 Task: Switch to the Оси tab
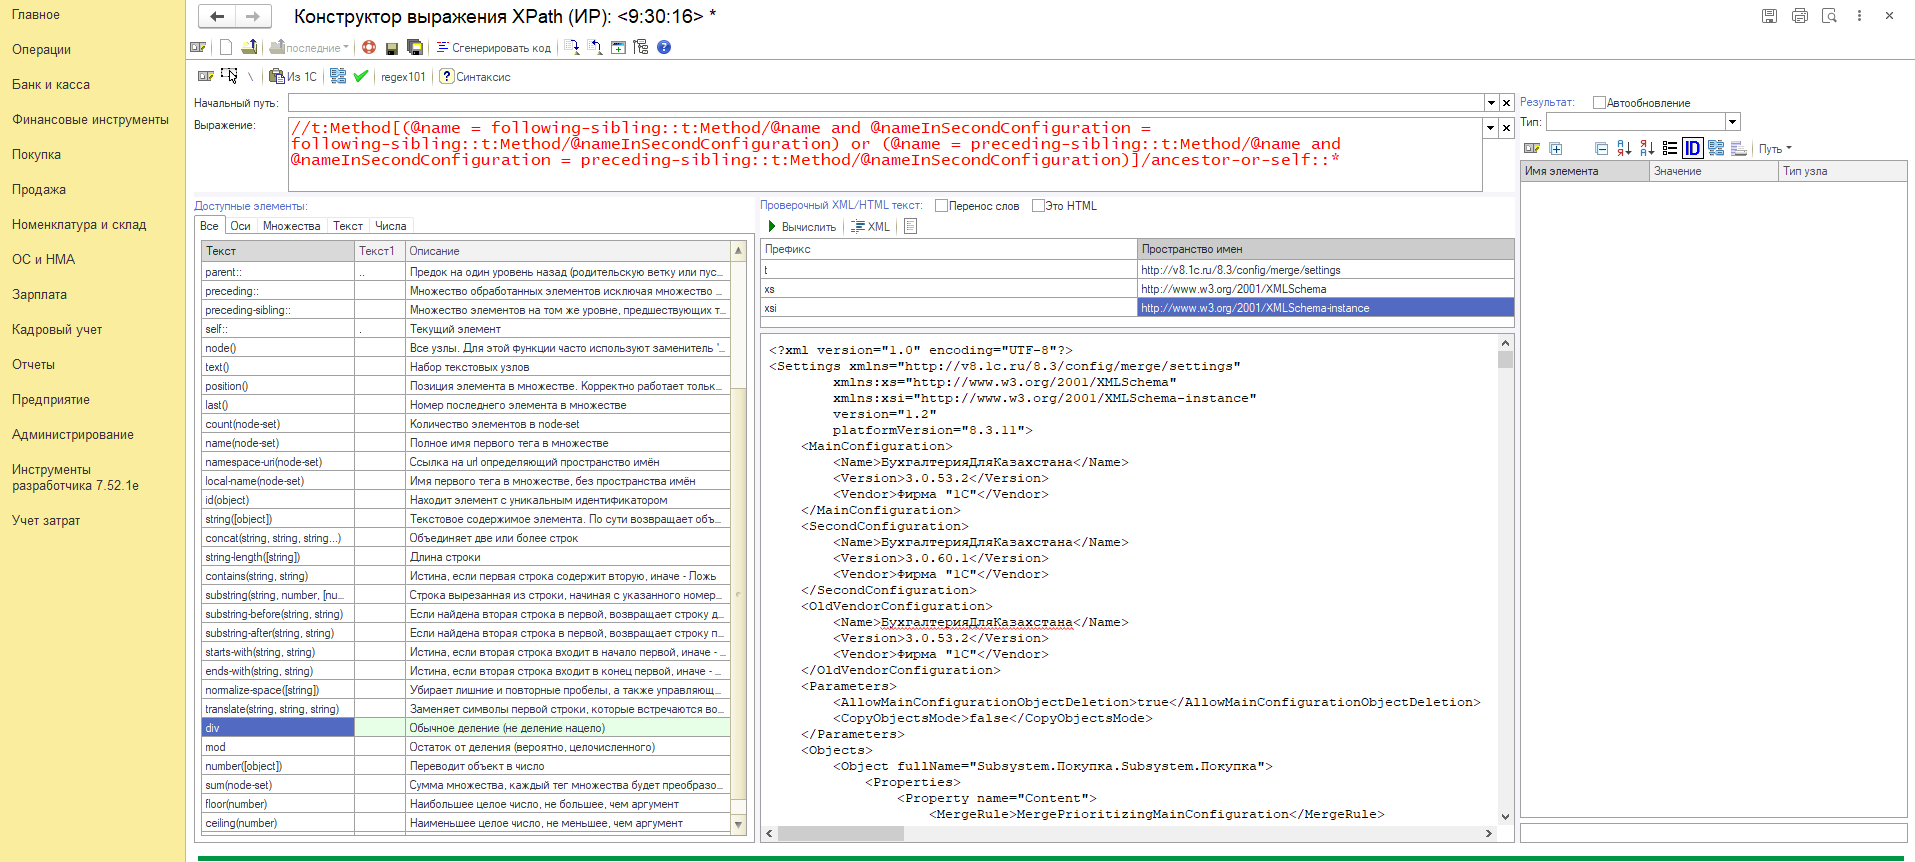click(240, 226)
